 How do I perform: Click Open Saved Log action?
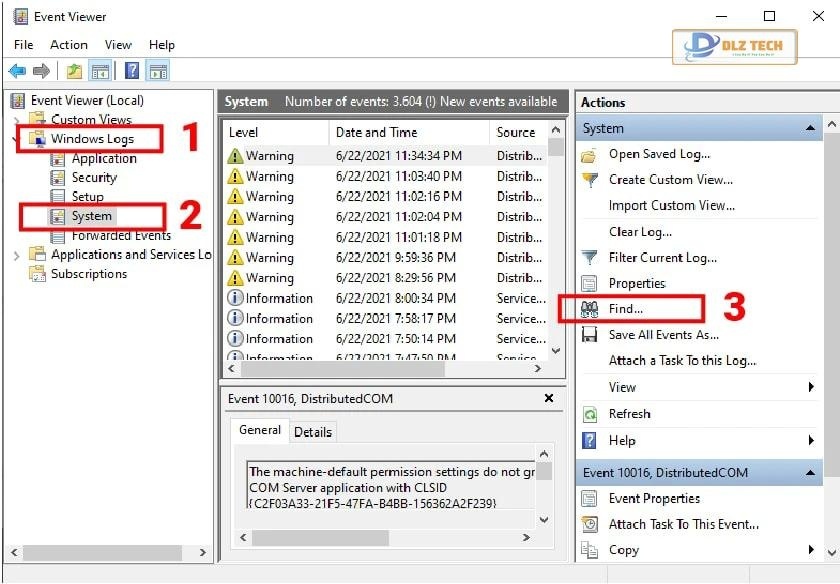click(659, 154)
